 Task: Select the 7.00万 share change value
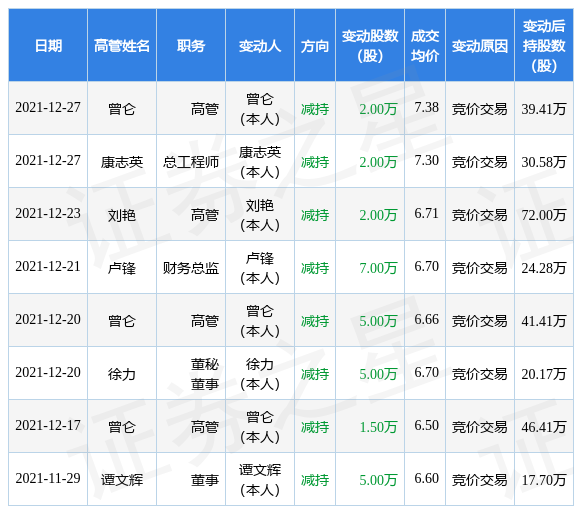pyautogui.click(x=378, y=268)
